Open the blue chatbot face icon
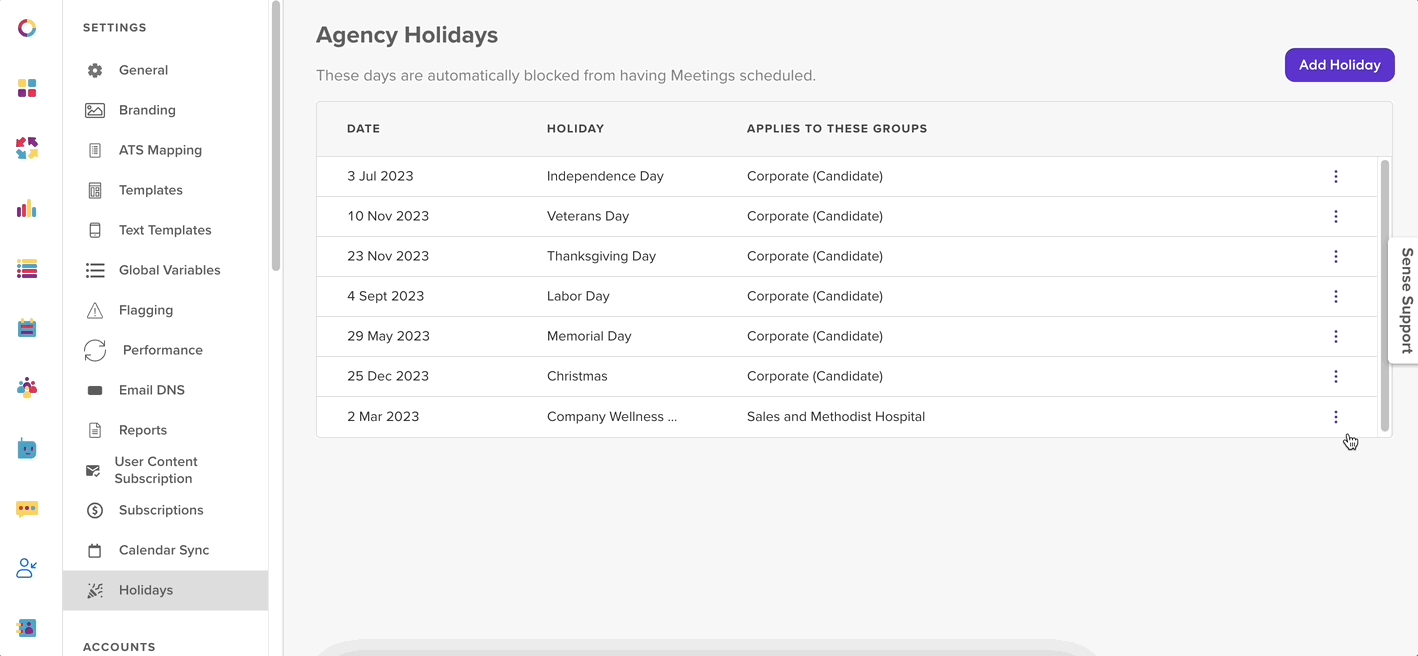The image size is (1418, 656). pos(27,449)
